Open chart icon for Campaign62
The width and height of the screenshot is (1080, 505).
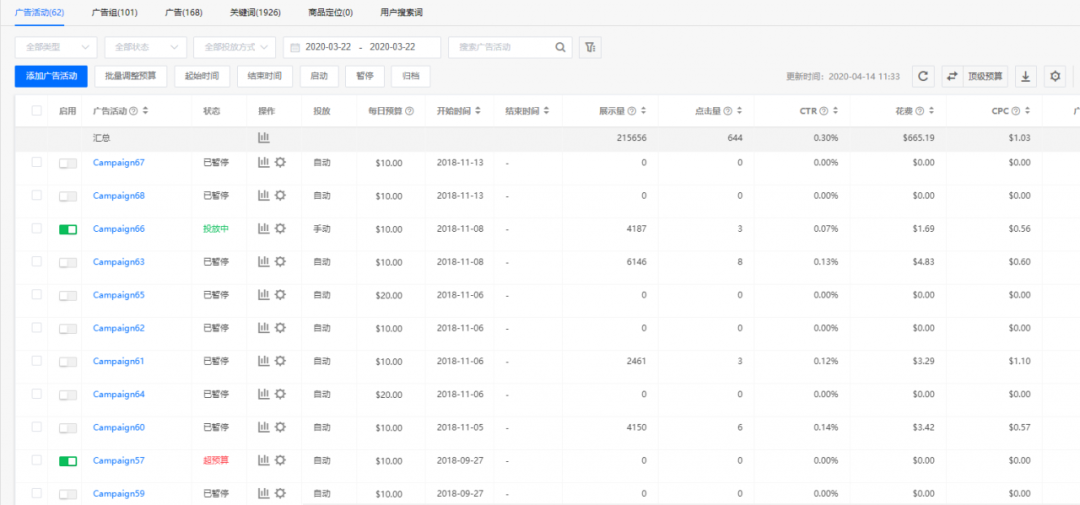(263, 327)
